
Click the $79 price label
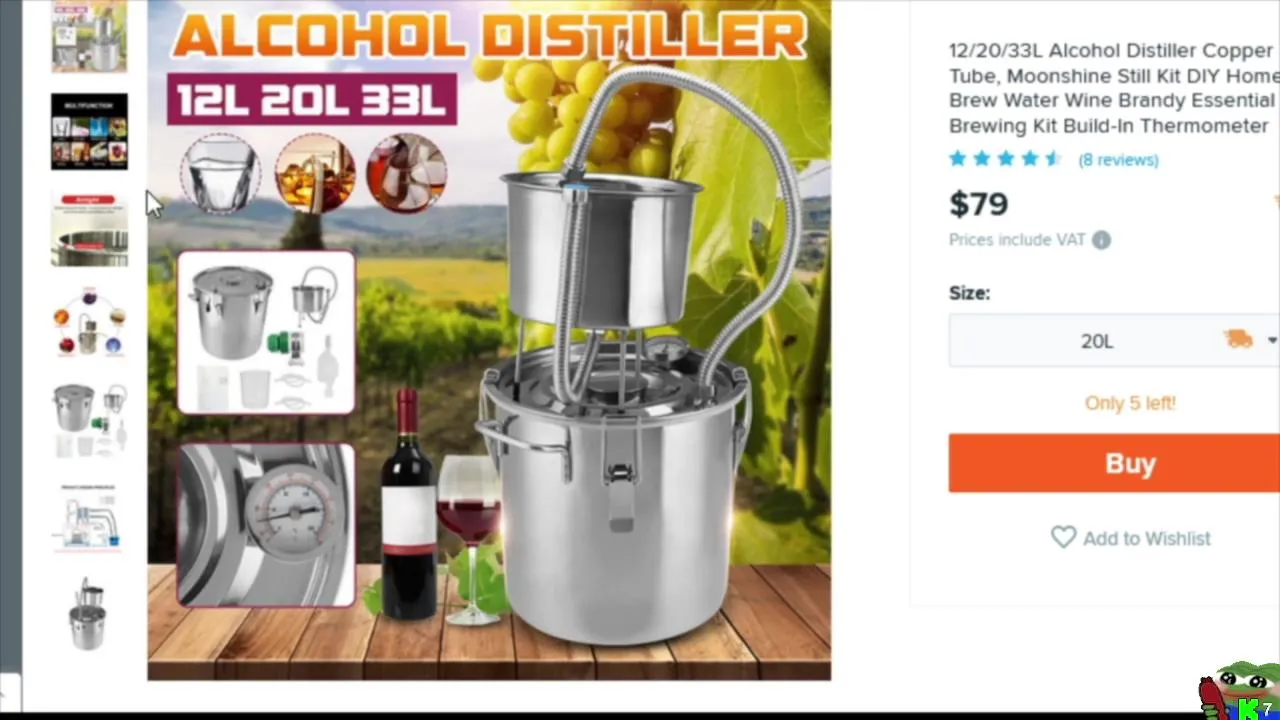point(978,204)
